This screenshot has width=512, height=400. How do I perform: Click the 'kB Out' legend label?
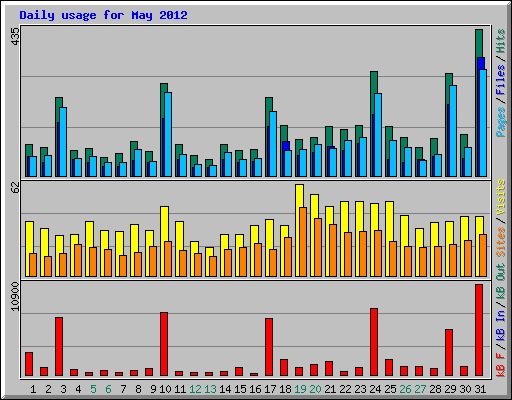click(x=501, y=281)
